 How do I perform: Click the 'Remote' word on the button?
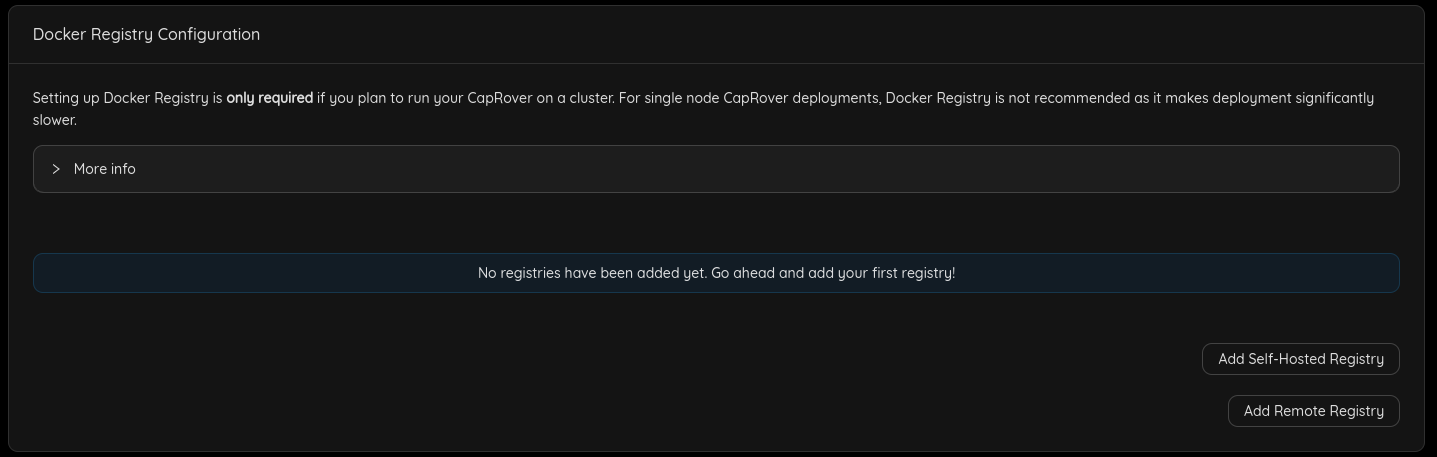pyautogui.click(x=1299, y=411)
